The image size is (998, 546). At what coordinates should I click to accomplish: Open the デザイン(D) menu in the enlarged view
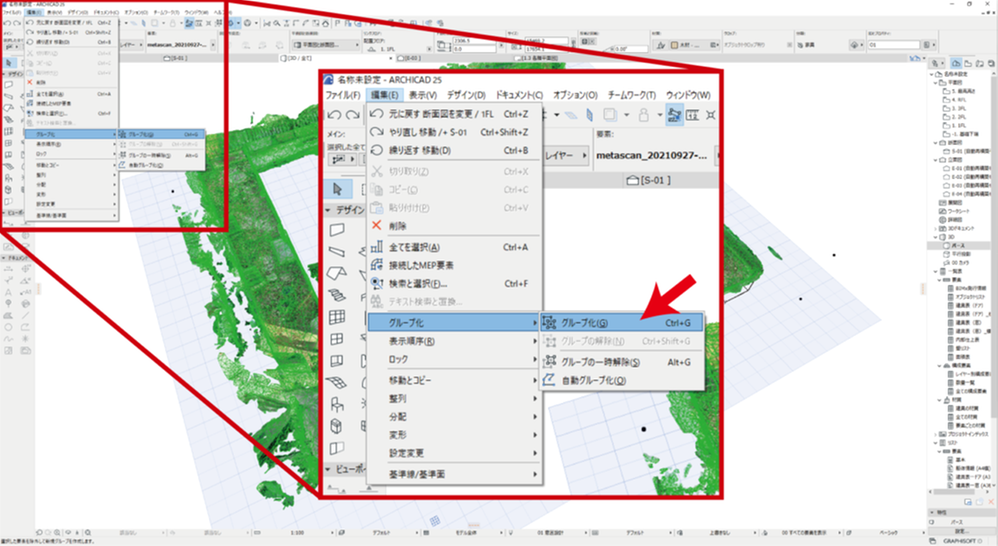tap(466, 95)
